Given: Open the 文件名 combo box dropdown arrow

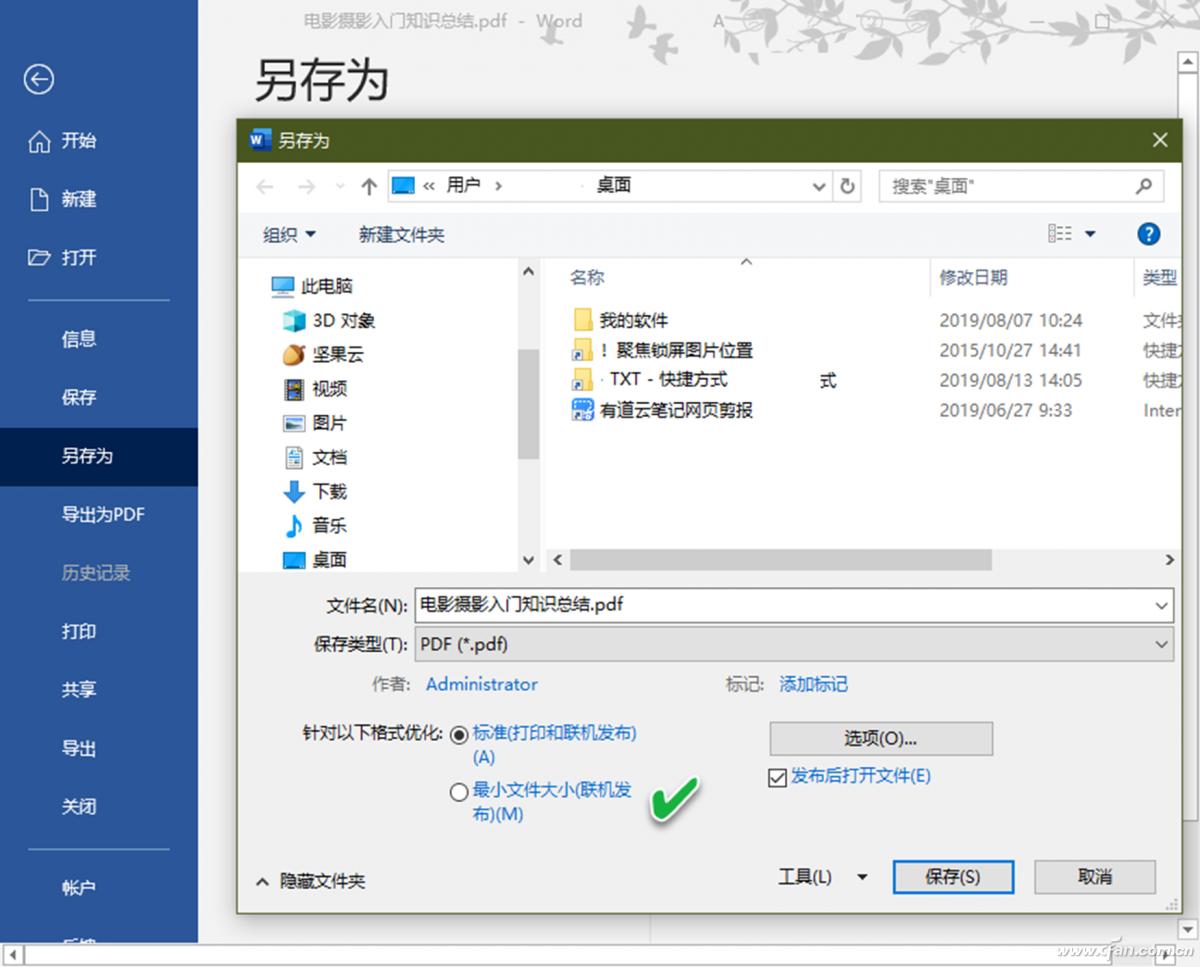Looking at the screenshot, I should coord(1161,606).
